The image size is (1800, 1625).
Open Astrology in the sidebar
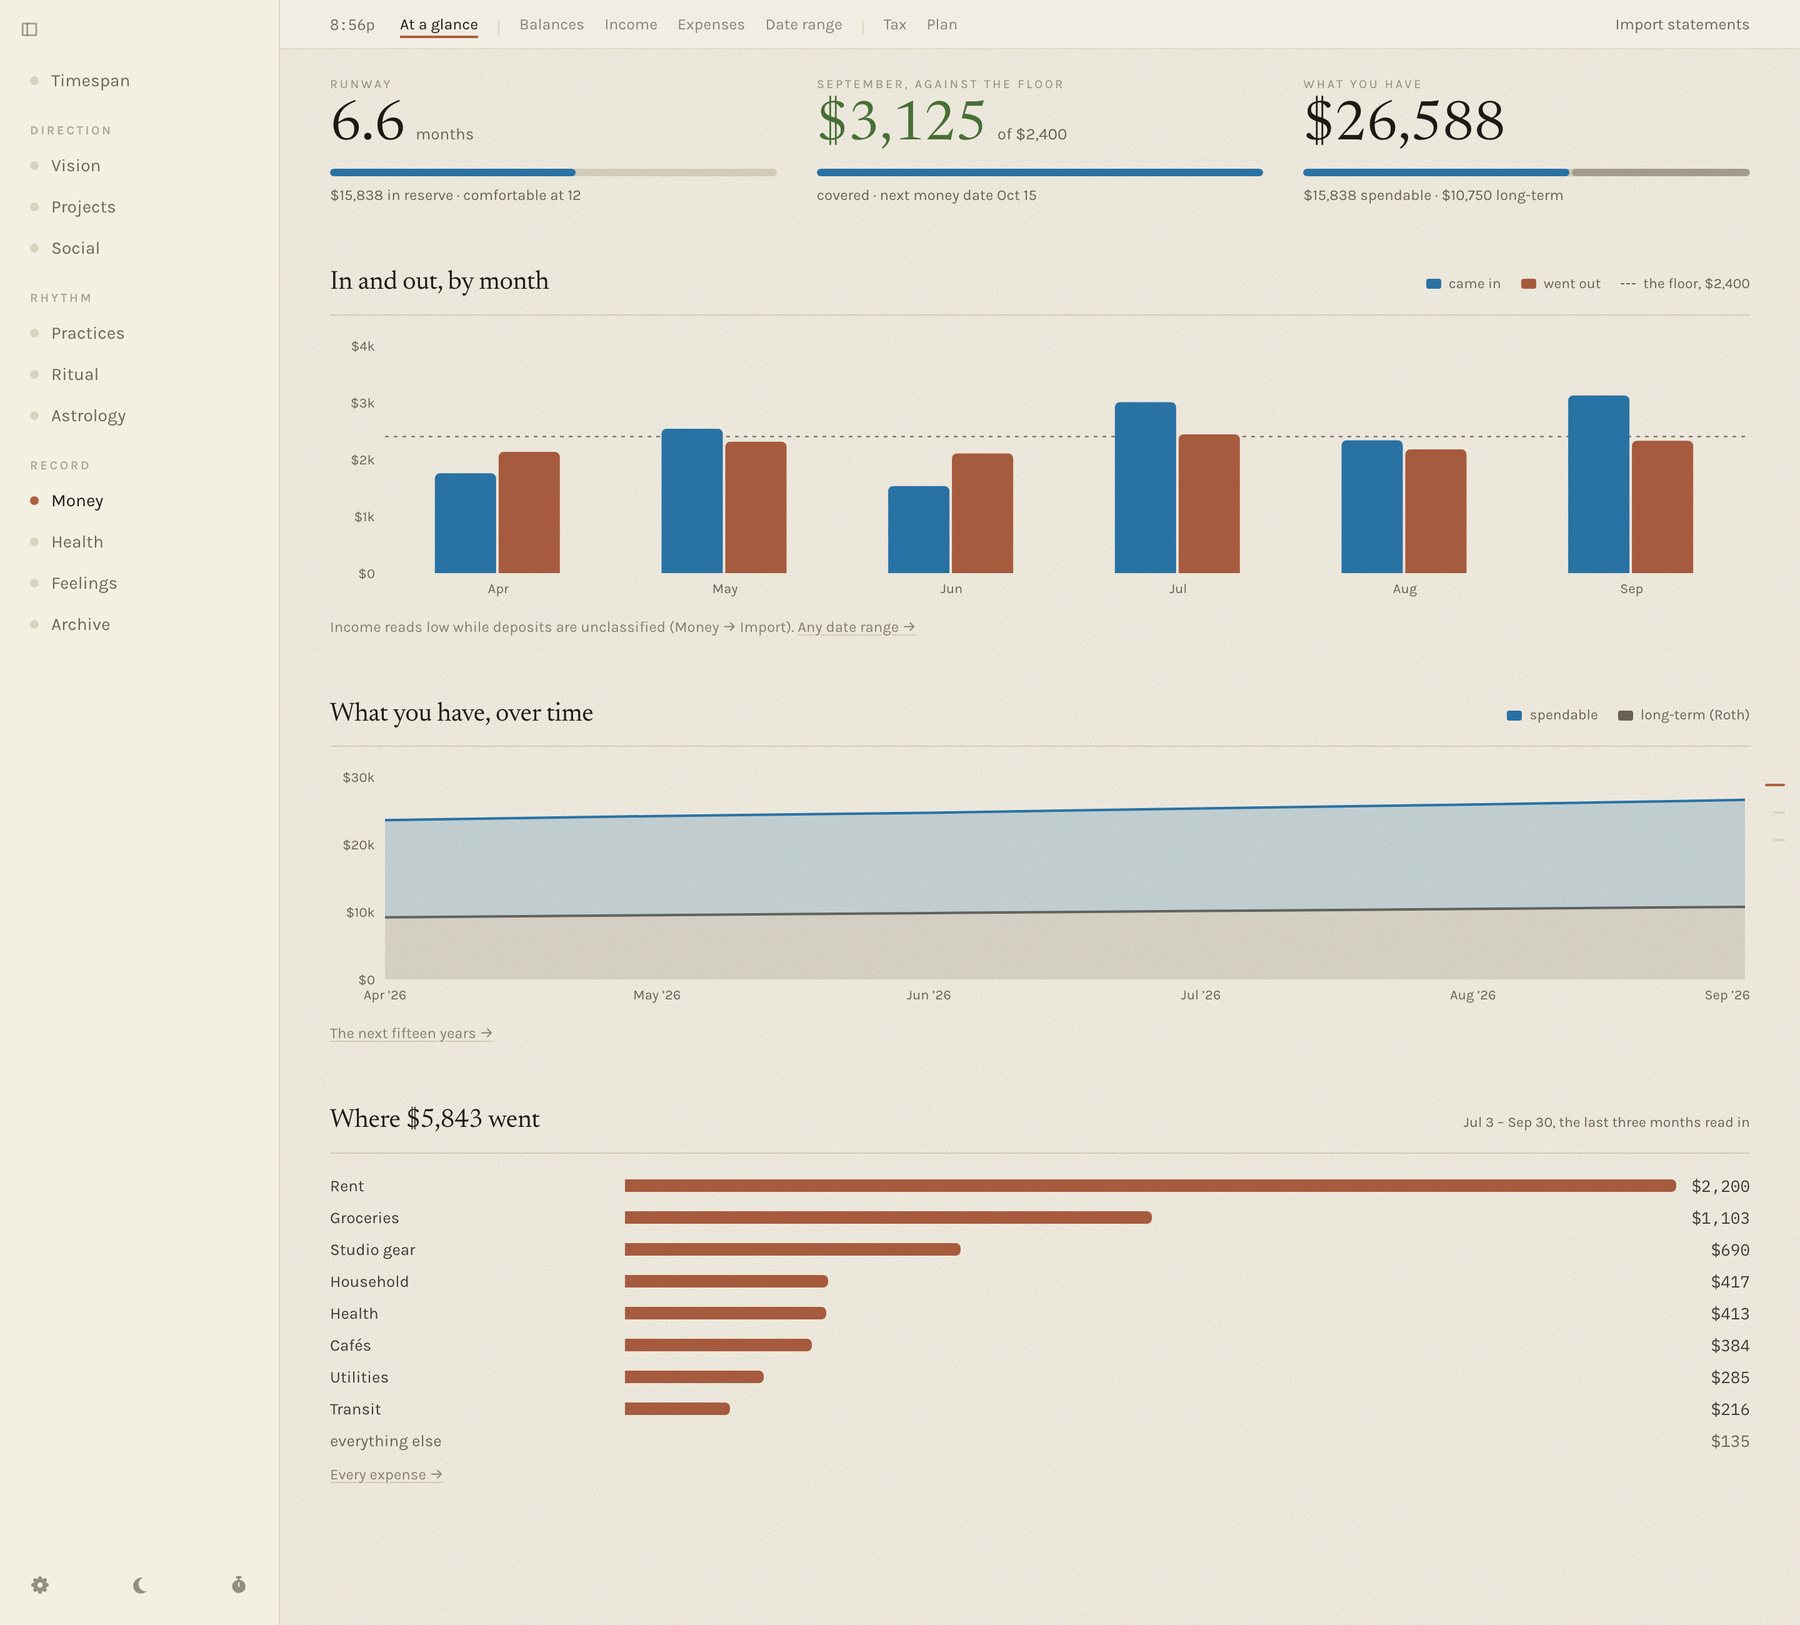click(88, 416)
